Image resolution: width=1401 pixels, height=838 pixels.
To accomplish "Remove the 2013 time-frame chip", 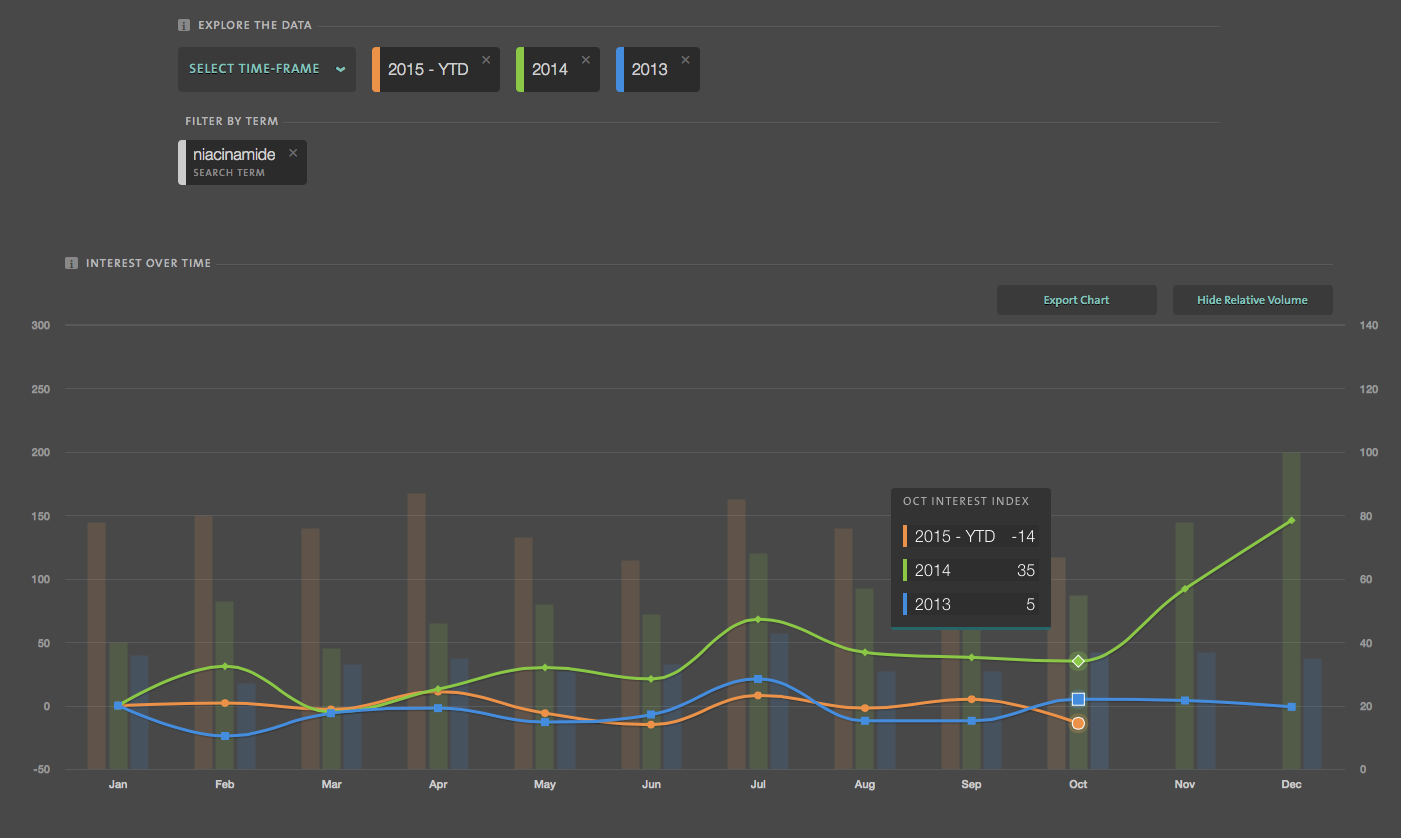I will pyautogui.click(x=685, y=60).
